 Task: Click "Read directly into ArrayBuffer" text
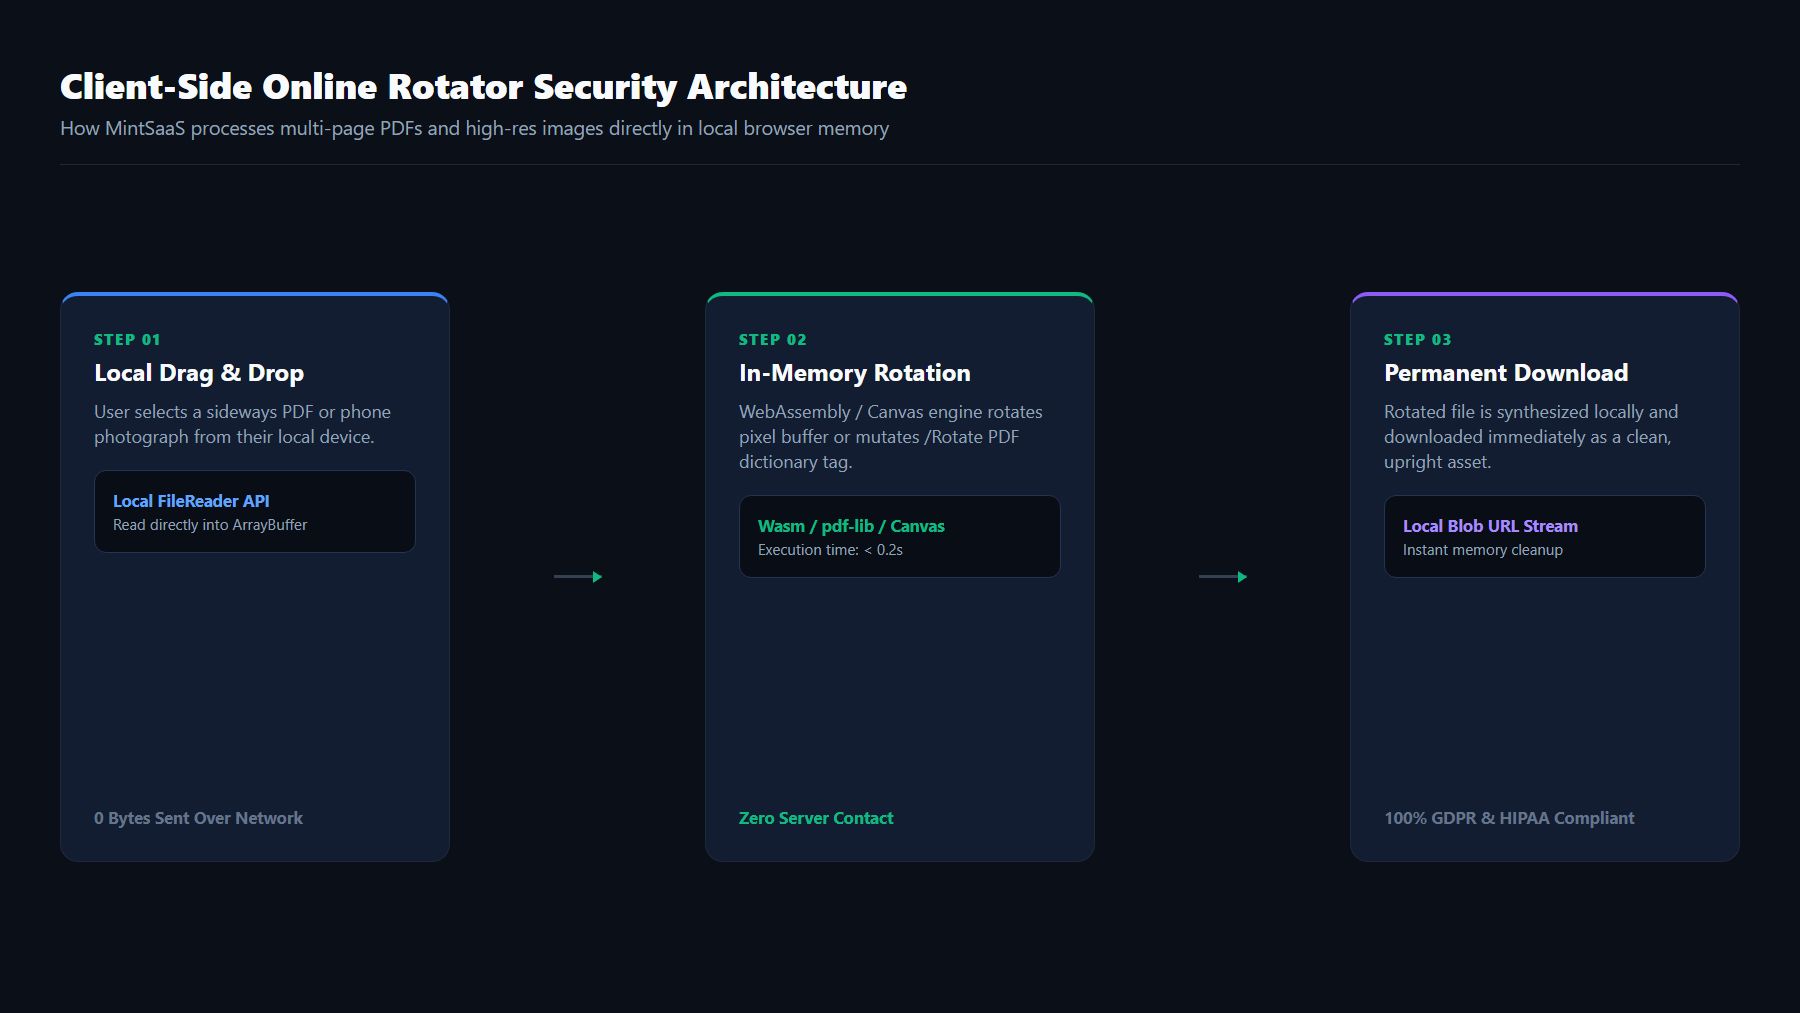(x=210, y=525)
